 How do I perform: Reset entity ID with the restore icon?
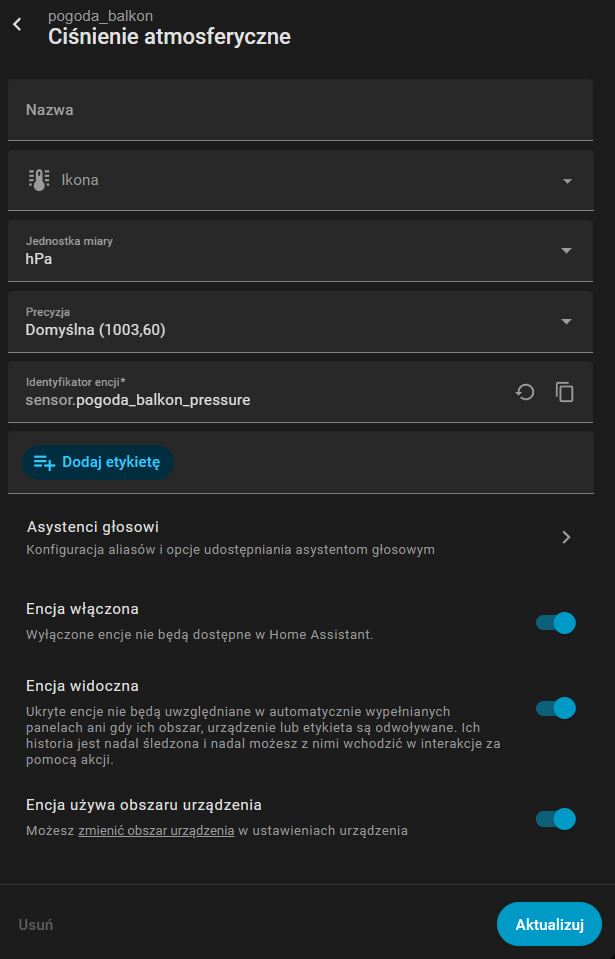click(525, 392)
